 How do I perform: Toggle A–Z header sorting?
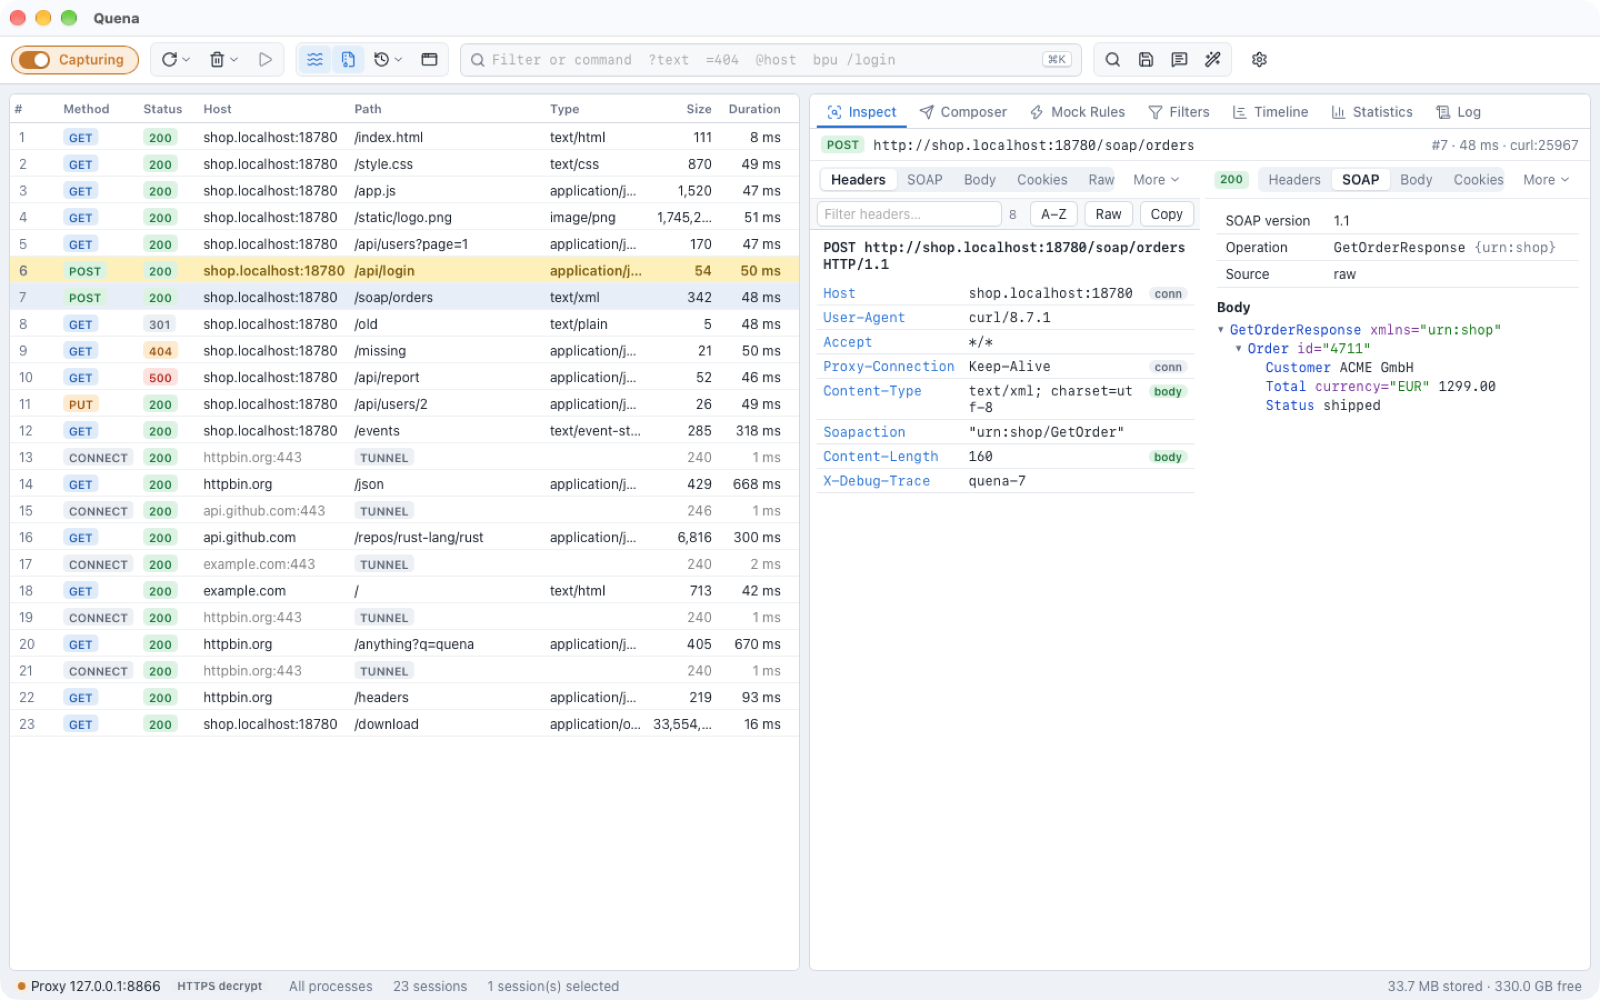tap(1054, 214)
